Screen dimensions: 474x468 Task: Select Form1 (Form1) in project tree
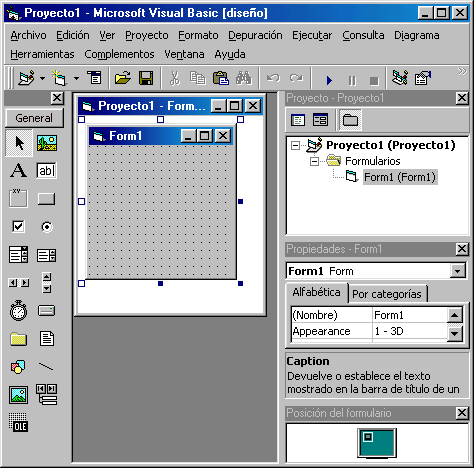400,177
